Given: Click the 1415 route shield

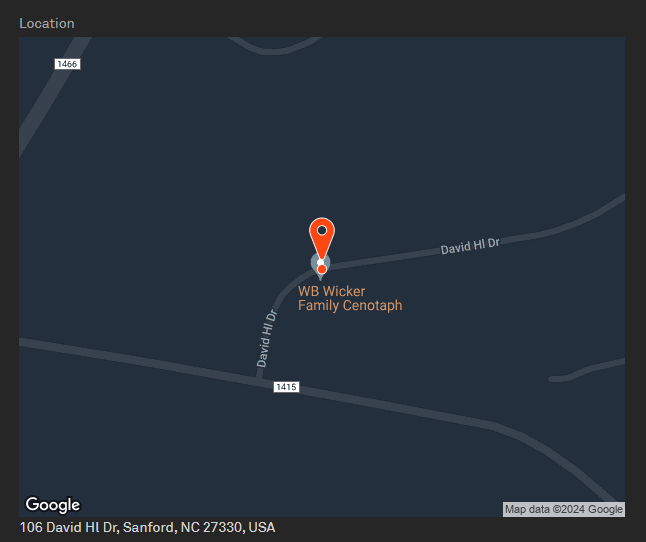Looking at the screenshot, I should 286,387.
